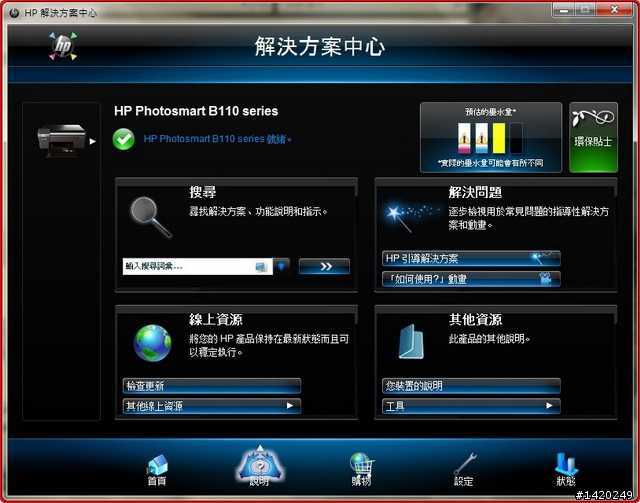
Task: Click the 線上資源 section heading
Action: point(216,319)
